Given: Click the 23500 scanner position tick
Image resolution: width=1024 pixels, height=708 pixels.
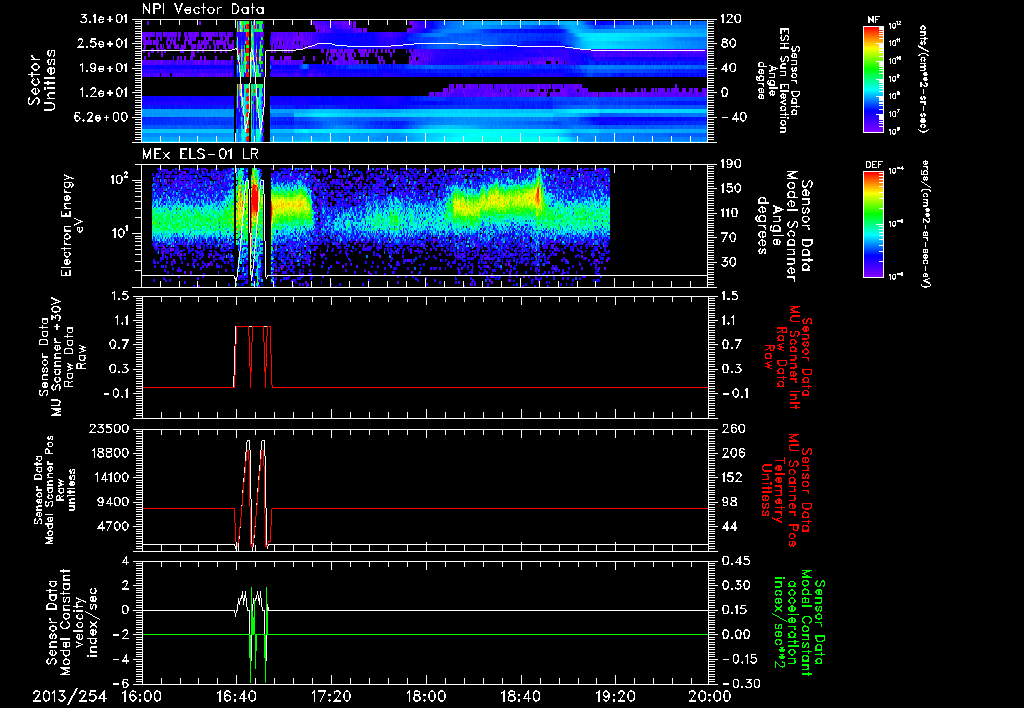Looking at the screenshot, I should click(x=110, y=428).
